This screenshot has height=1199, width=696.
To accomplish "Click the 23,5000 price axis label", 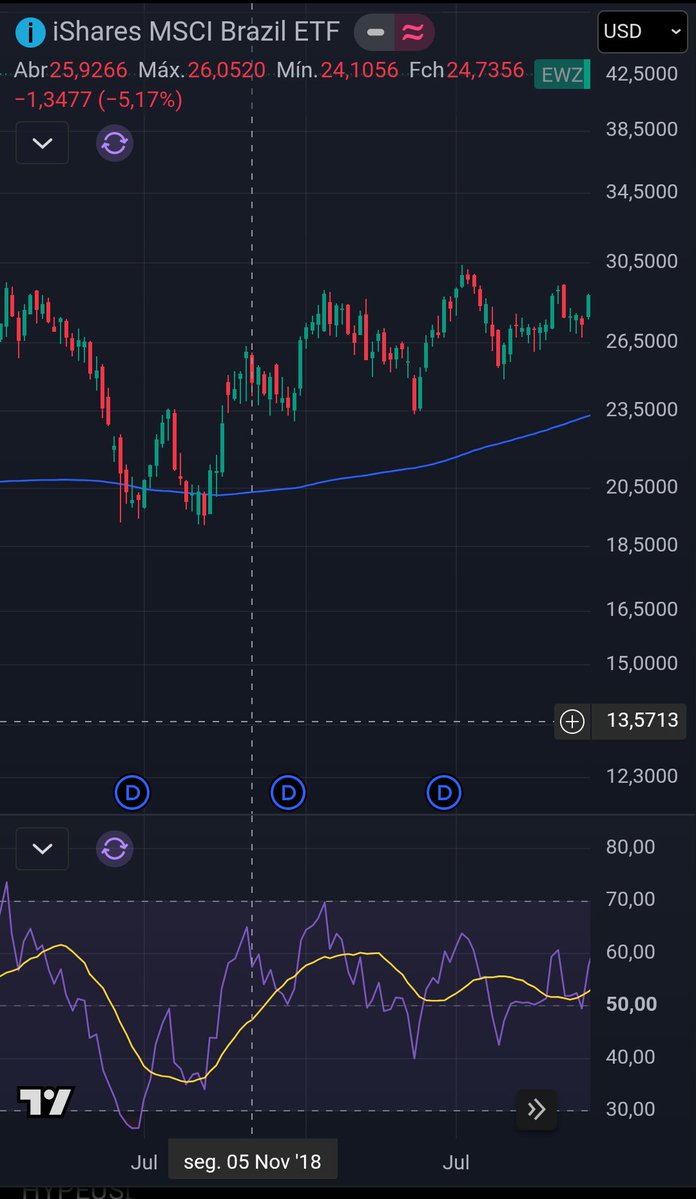I will [x=642, y=410].
